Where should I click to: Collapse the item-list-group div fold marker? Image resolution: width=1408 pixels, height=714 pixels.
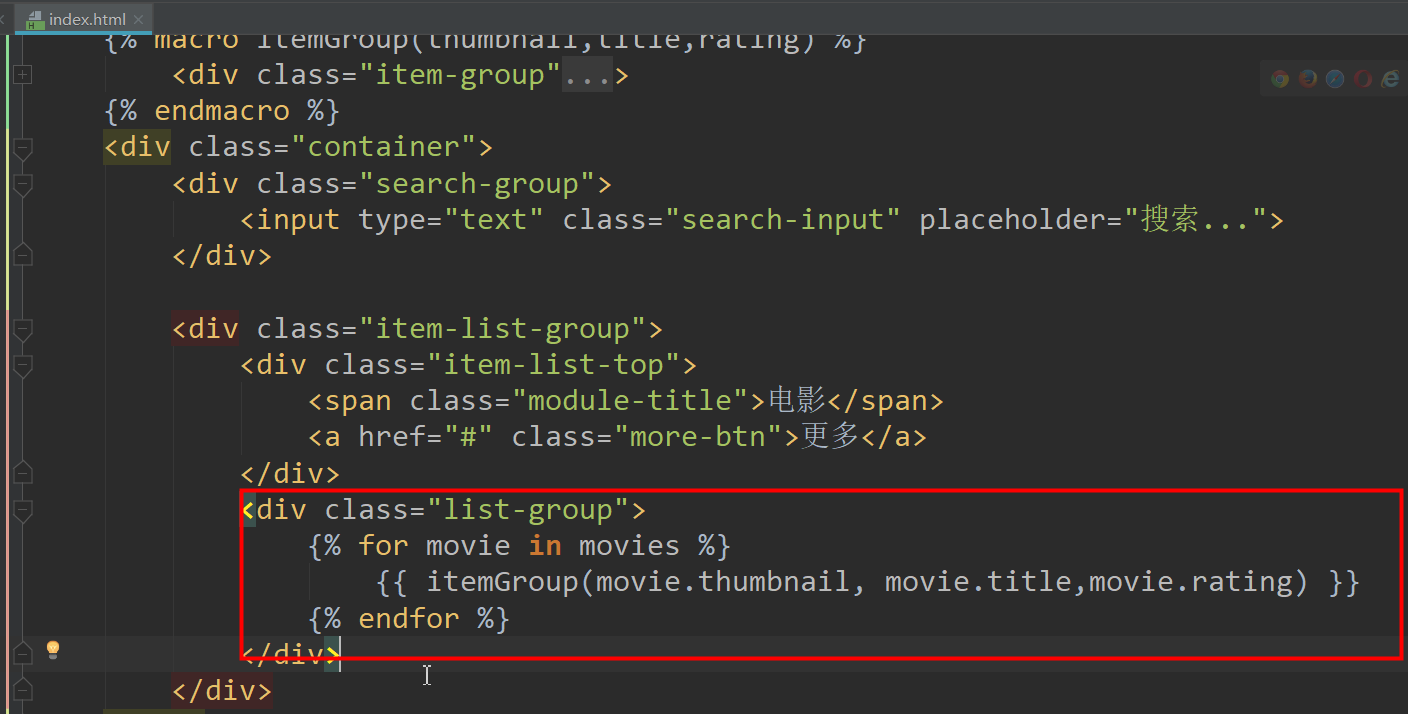point(22,329)
